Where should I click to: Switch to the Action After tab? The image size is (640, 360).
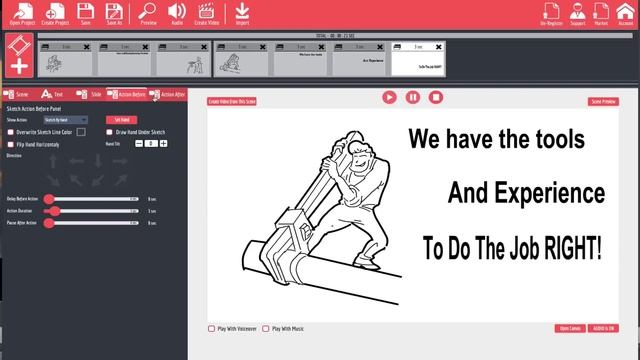(x=167, y=94)
